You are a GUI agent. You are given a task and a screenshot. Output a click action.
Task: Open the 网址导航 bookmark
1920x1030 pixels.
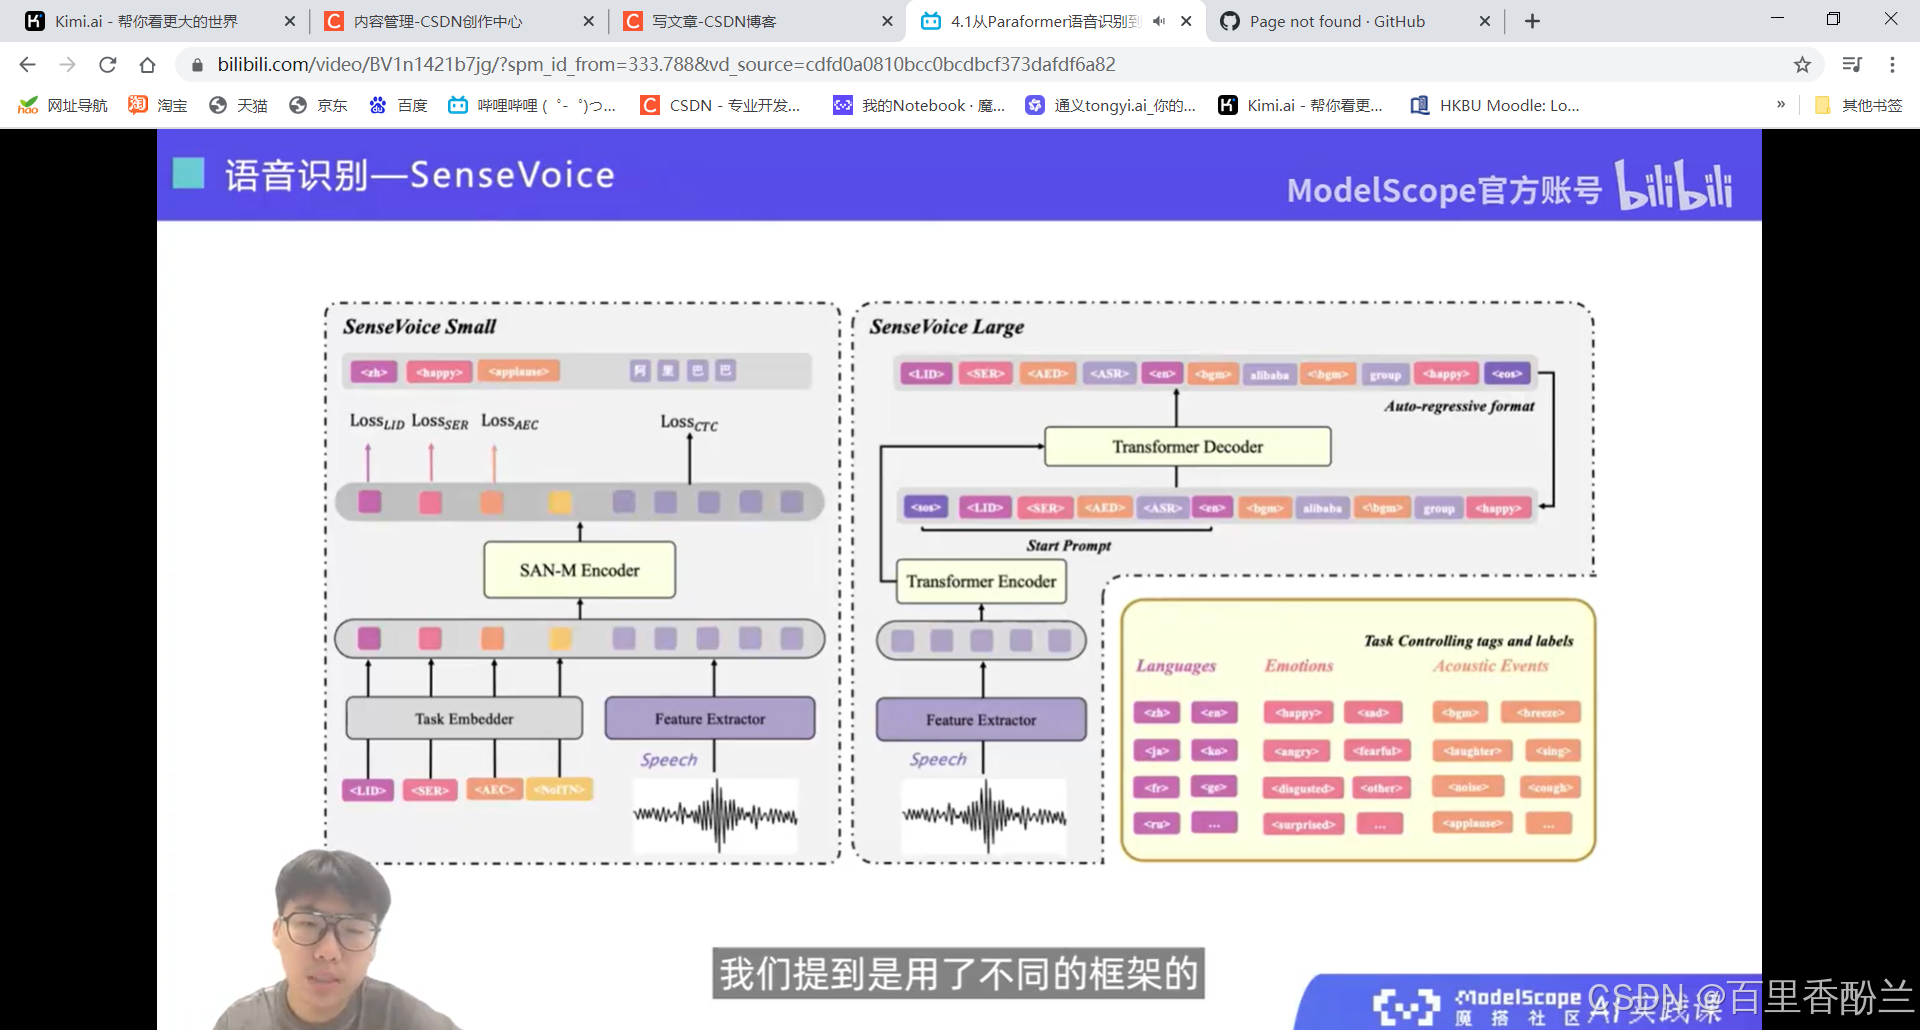point(63,105)
